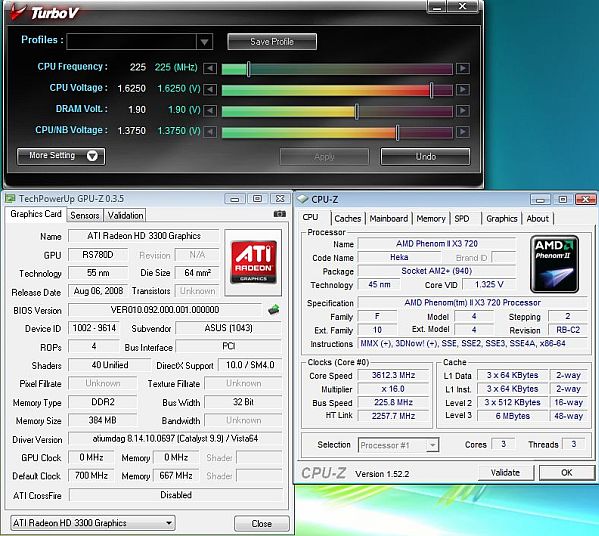Viewport: 599px width, 536px height.
Task: Open the Memory tab in CPU-Z
Action: click(x=431, y=219)
